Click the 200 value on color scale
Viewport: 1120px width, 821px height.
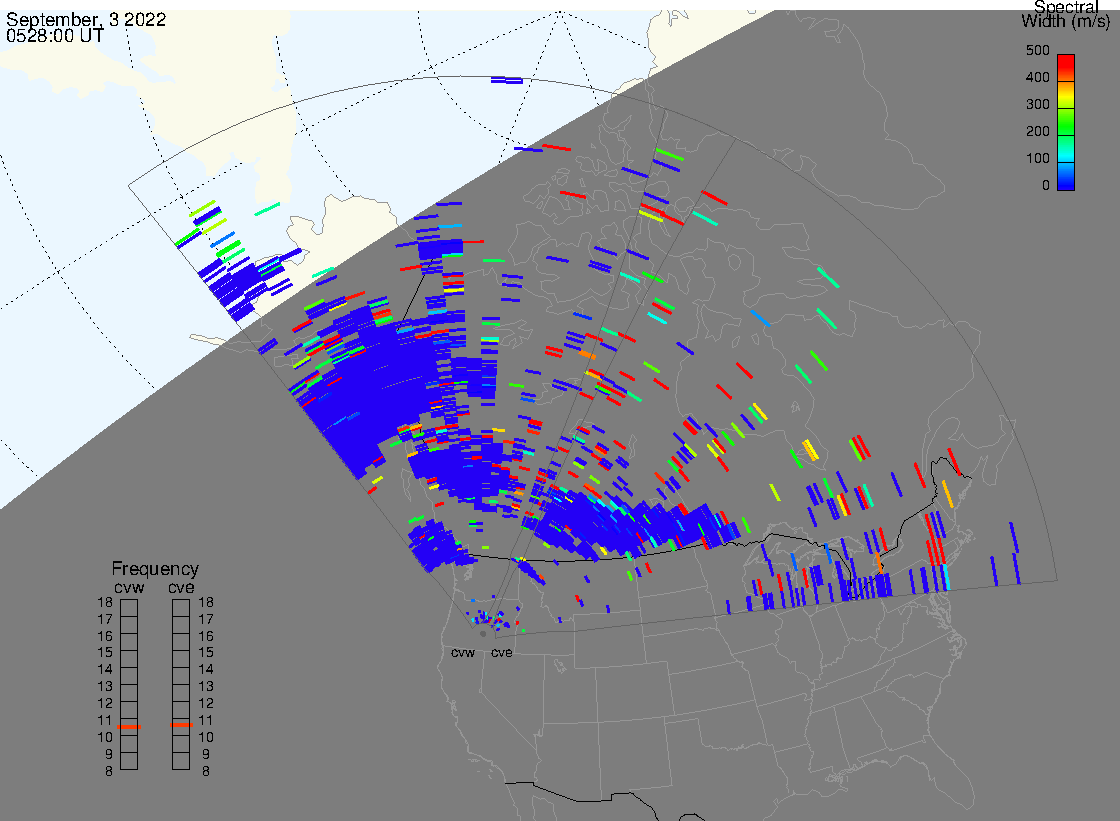click(1037, 131)
